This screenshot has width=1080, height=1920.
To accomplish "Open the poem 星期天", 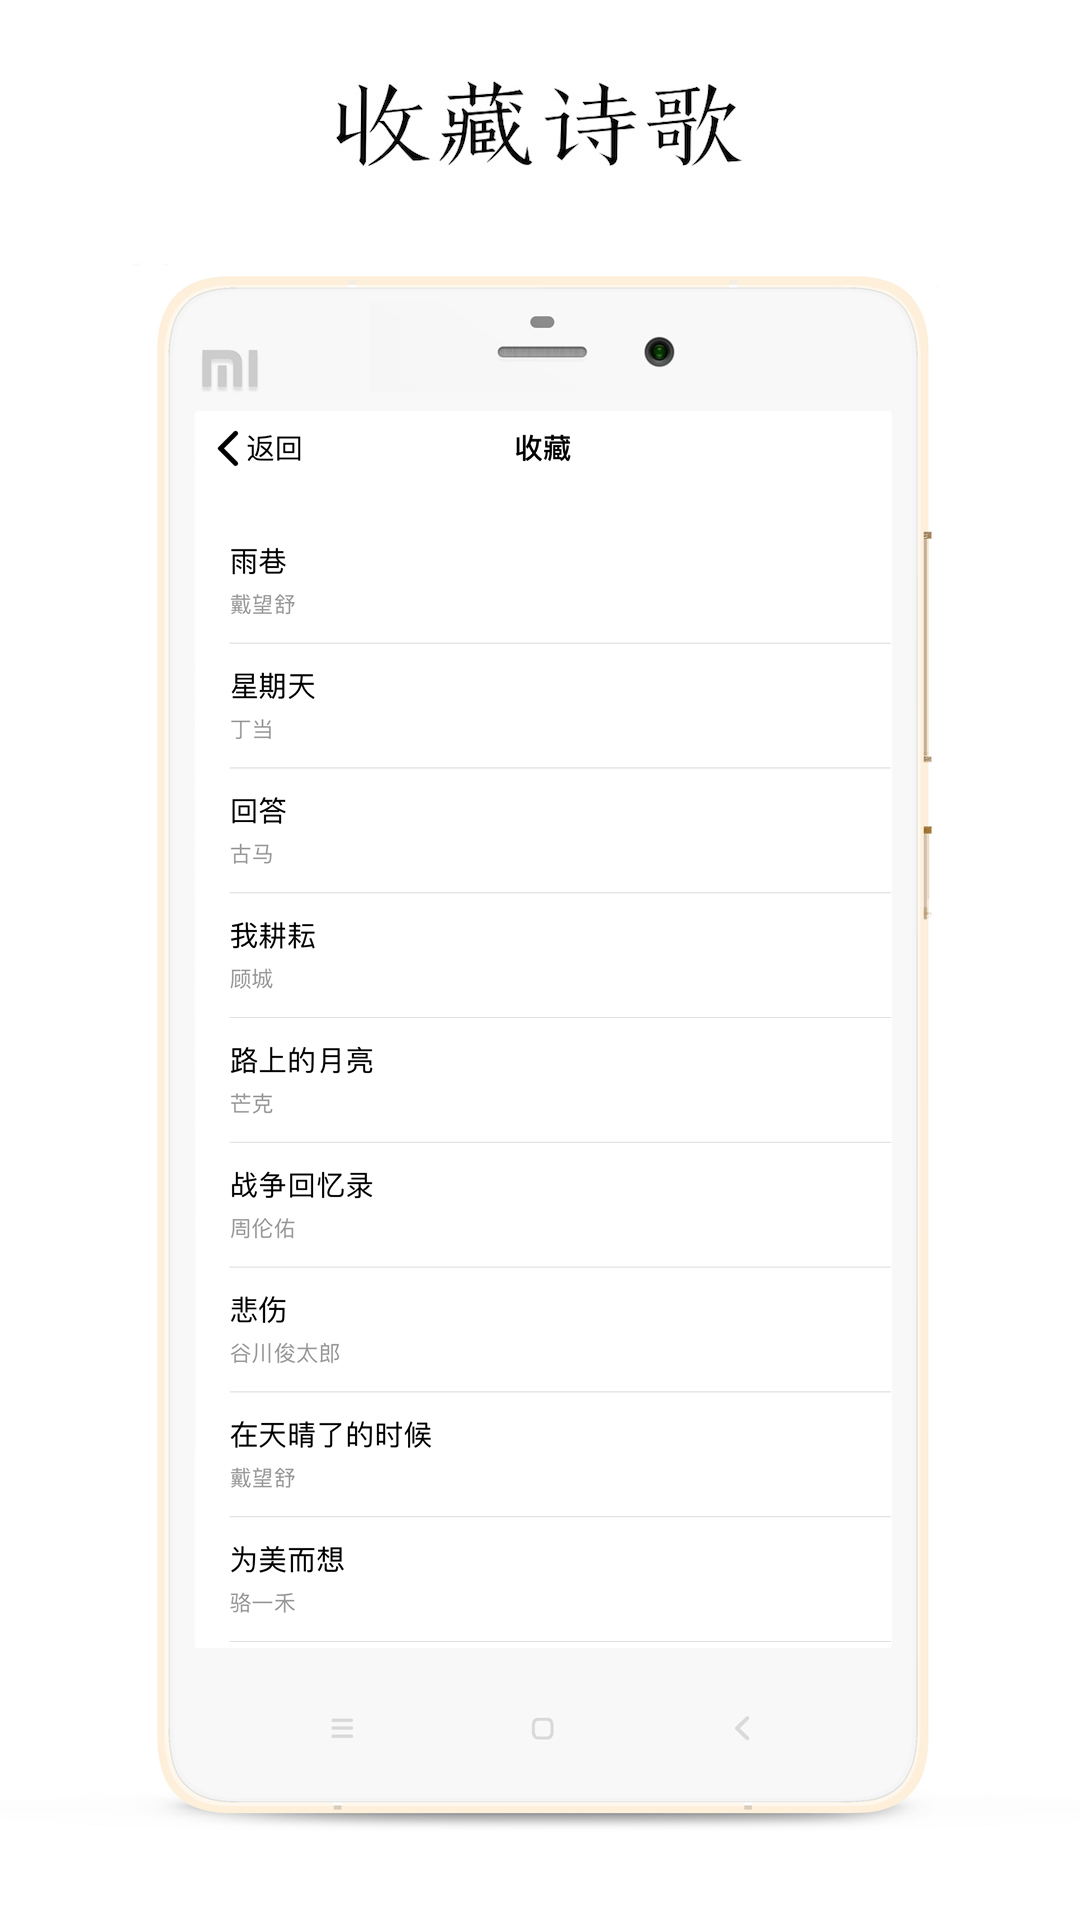I will (x=270, y=687).
